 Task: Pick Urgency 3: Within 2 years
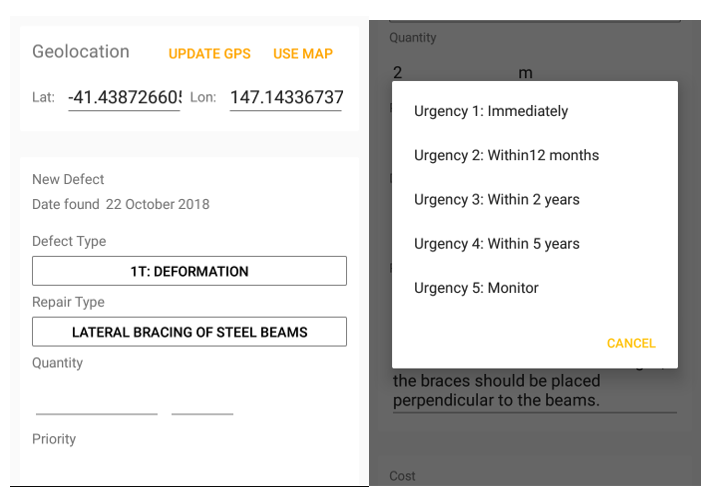497,199
